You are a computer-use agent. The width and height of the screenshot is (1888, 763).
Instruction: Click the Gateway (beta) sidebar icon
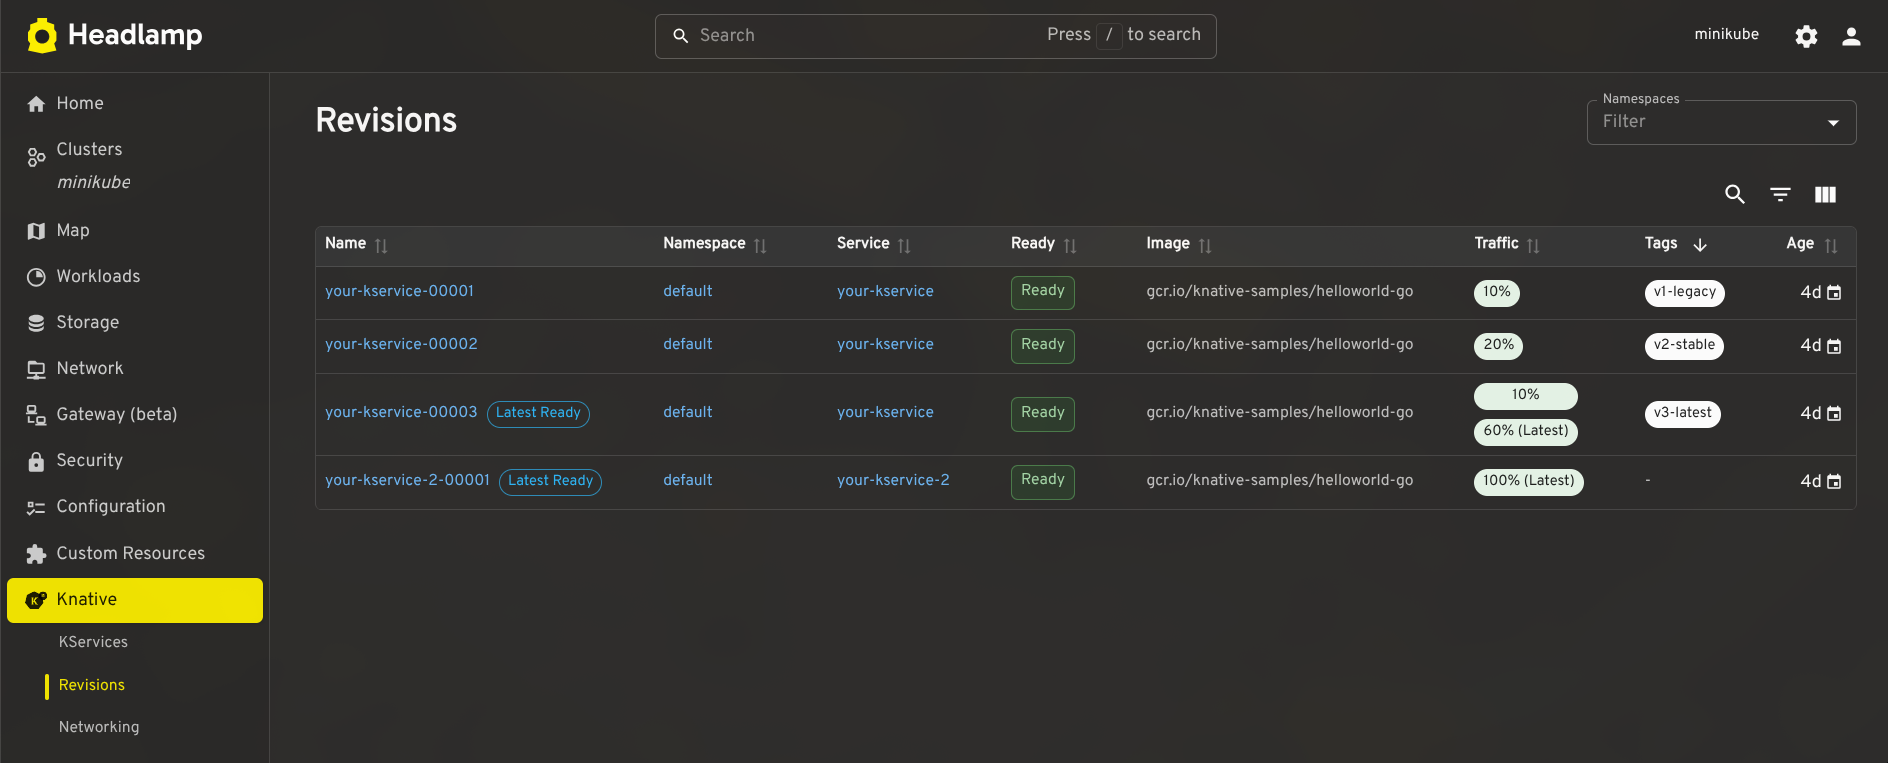36,415
